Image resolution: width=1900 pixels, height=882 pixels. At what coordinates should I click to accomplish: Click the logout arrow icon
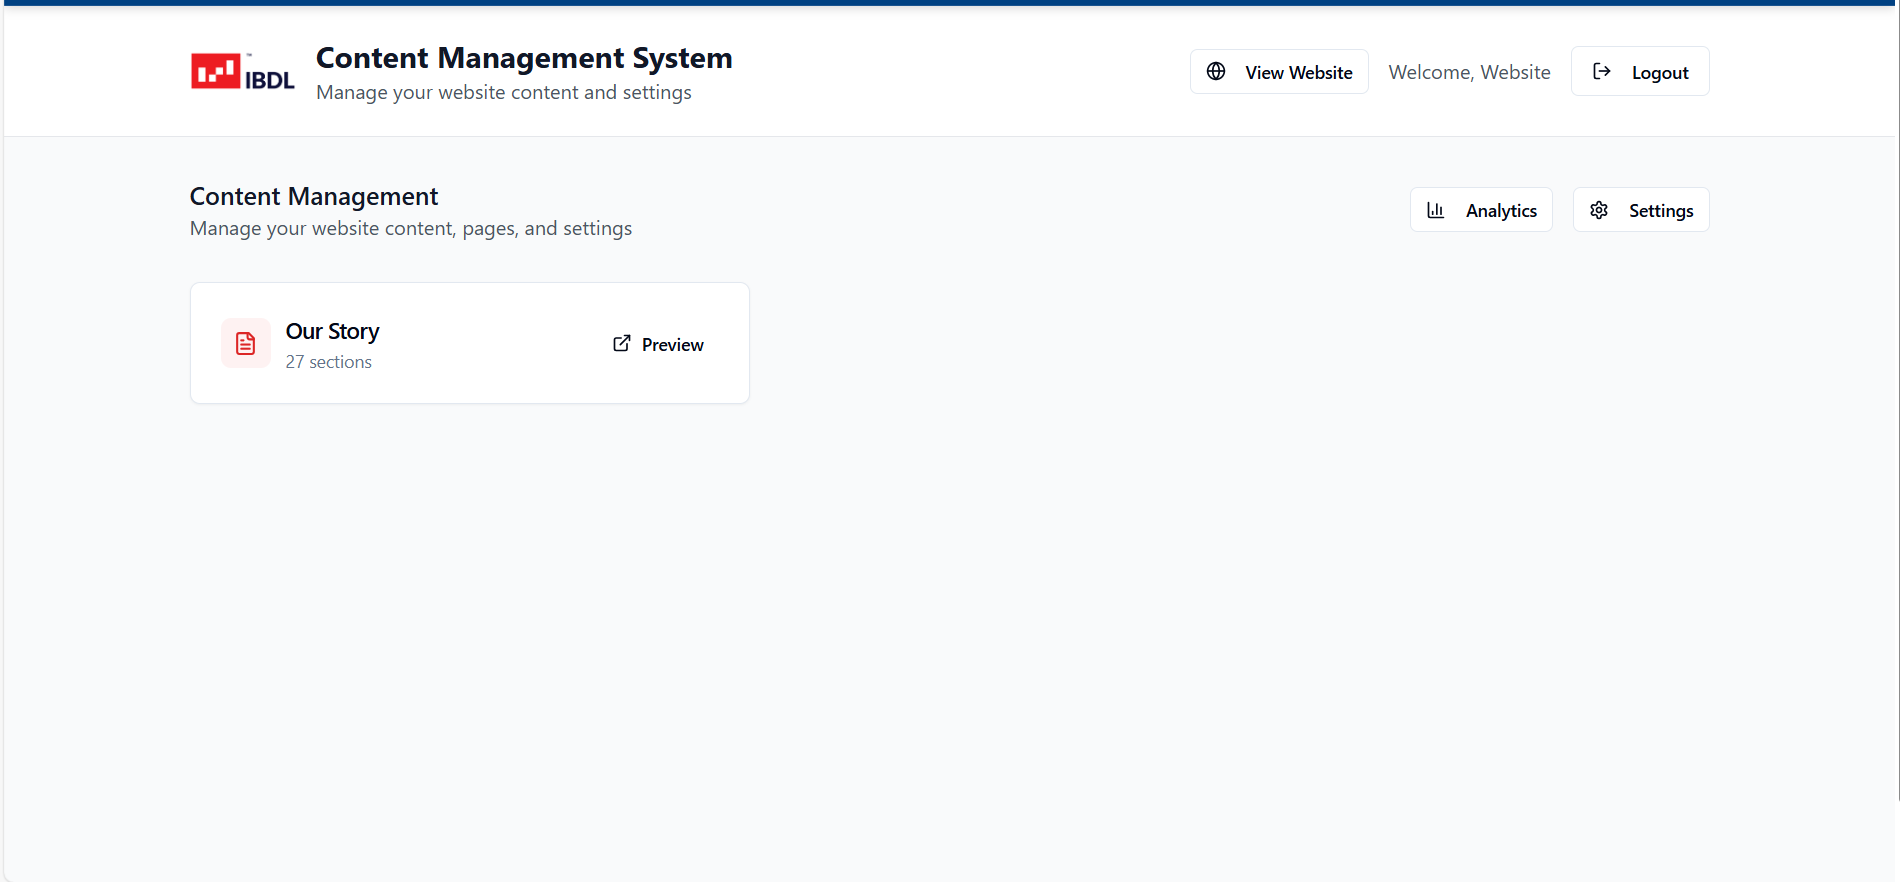point(1601,72)
